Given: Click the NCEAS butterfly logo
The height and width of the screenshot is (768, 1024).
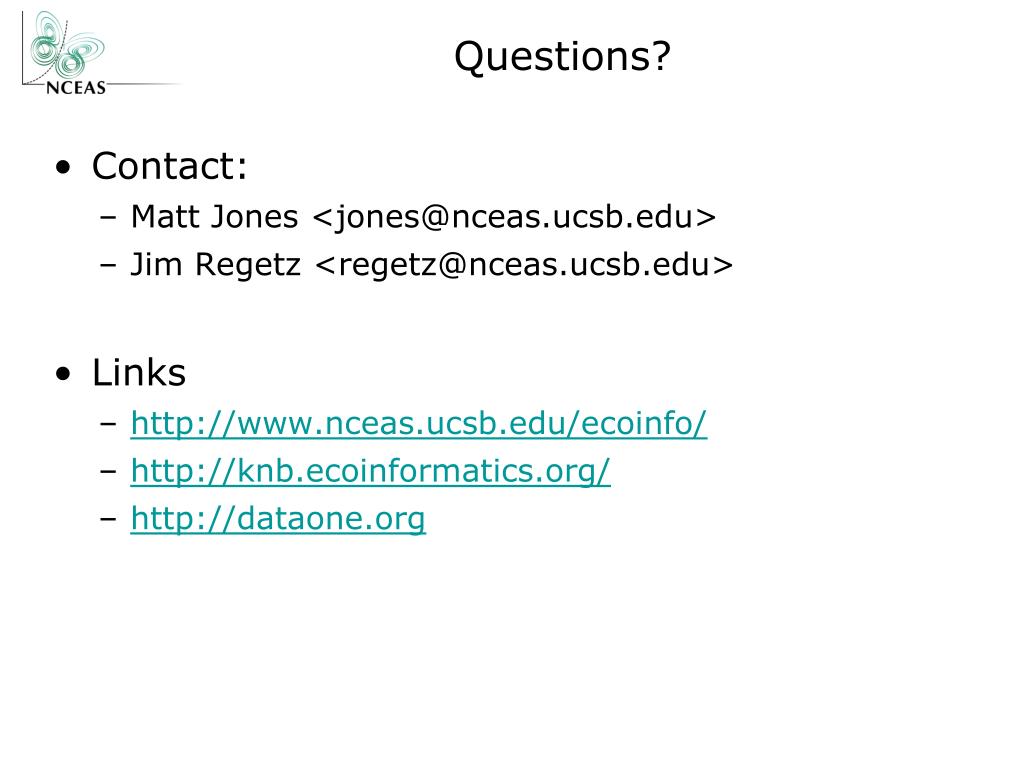Looking at the screenshot, I should [68, 44].
